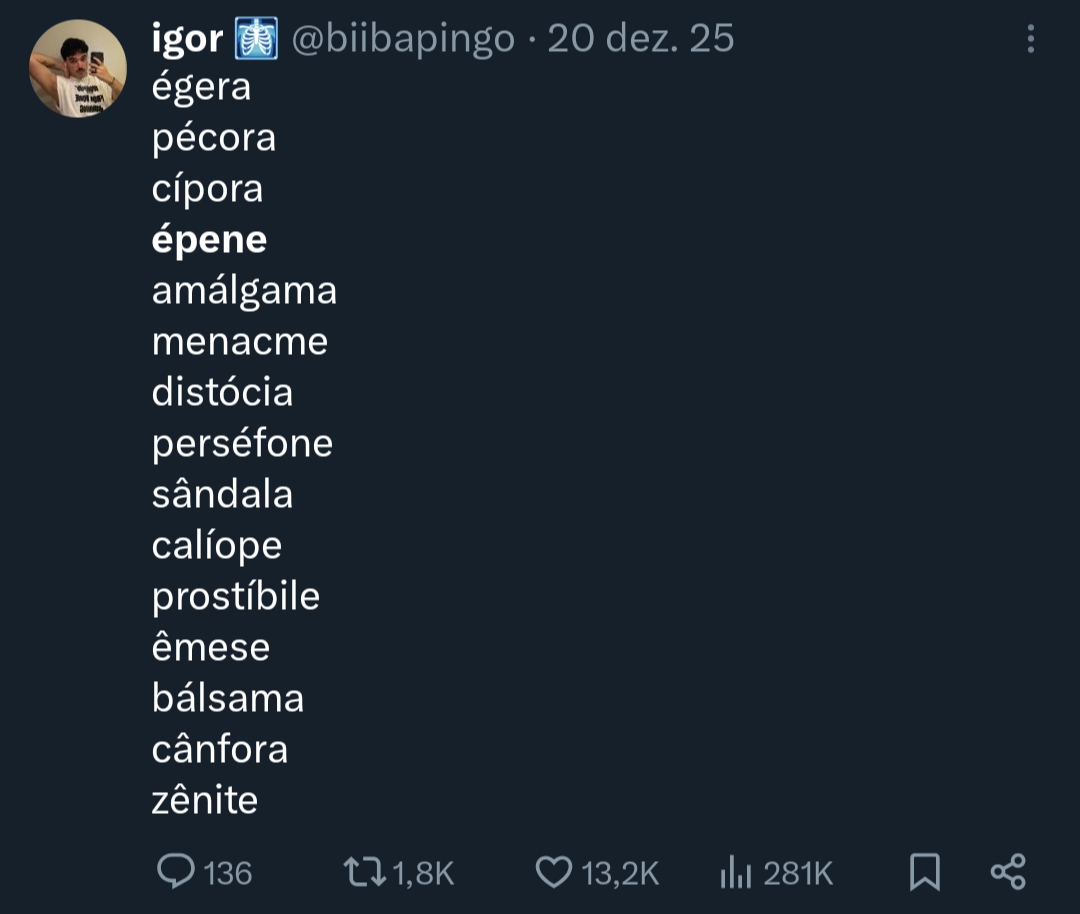
Task: Click the 13,2K likes count
Action: pyautogui.click(x=620, y=873)
